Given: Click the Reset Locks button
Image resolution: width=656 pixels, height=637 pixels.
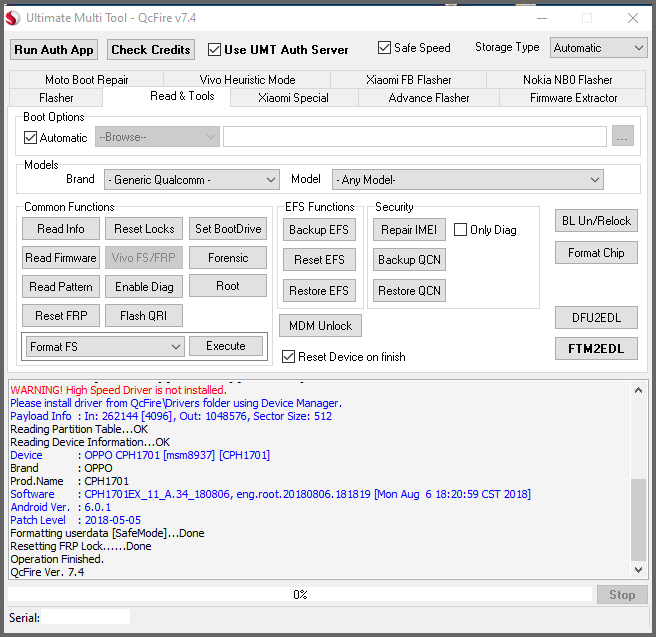Looking at the screenshot, I should (x=144, y=229).
